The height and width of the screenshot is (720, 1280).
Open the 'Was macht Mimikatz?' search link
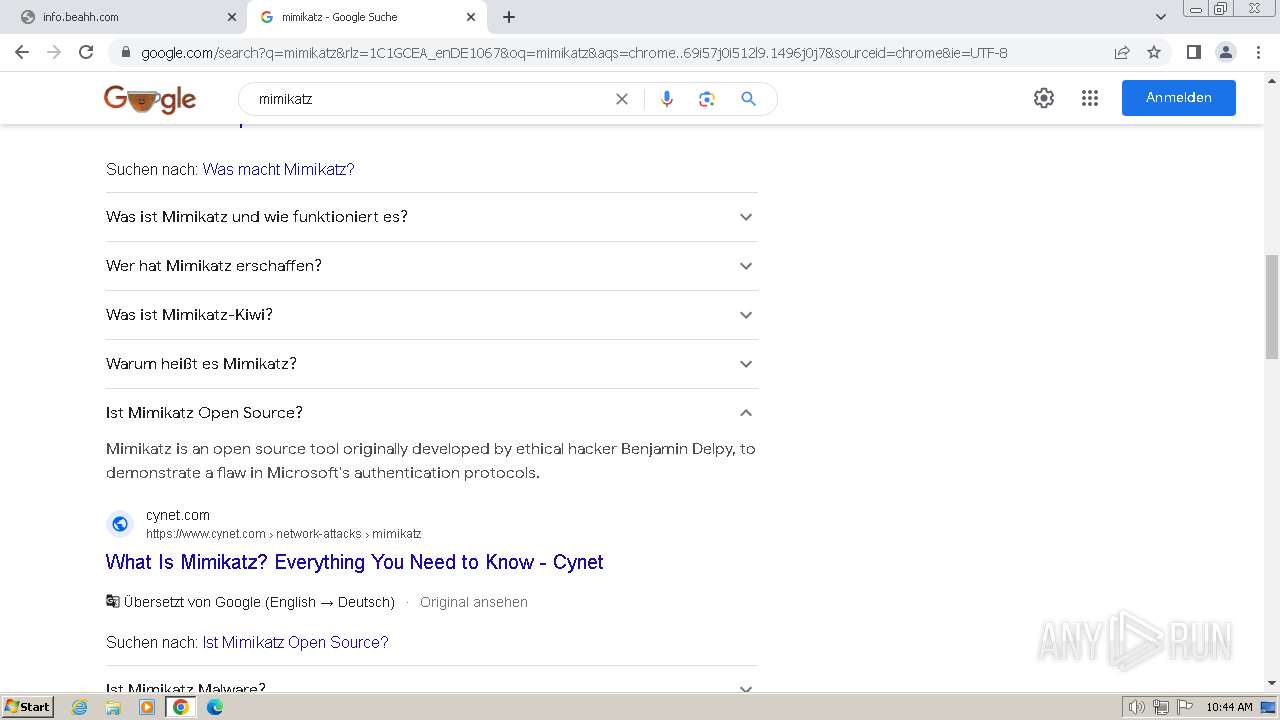pyautogui.click(x=278, y=169)
